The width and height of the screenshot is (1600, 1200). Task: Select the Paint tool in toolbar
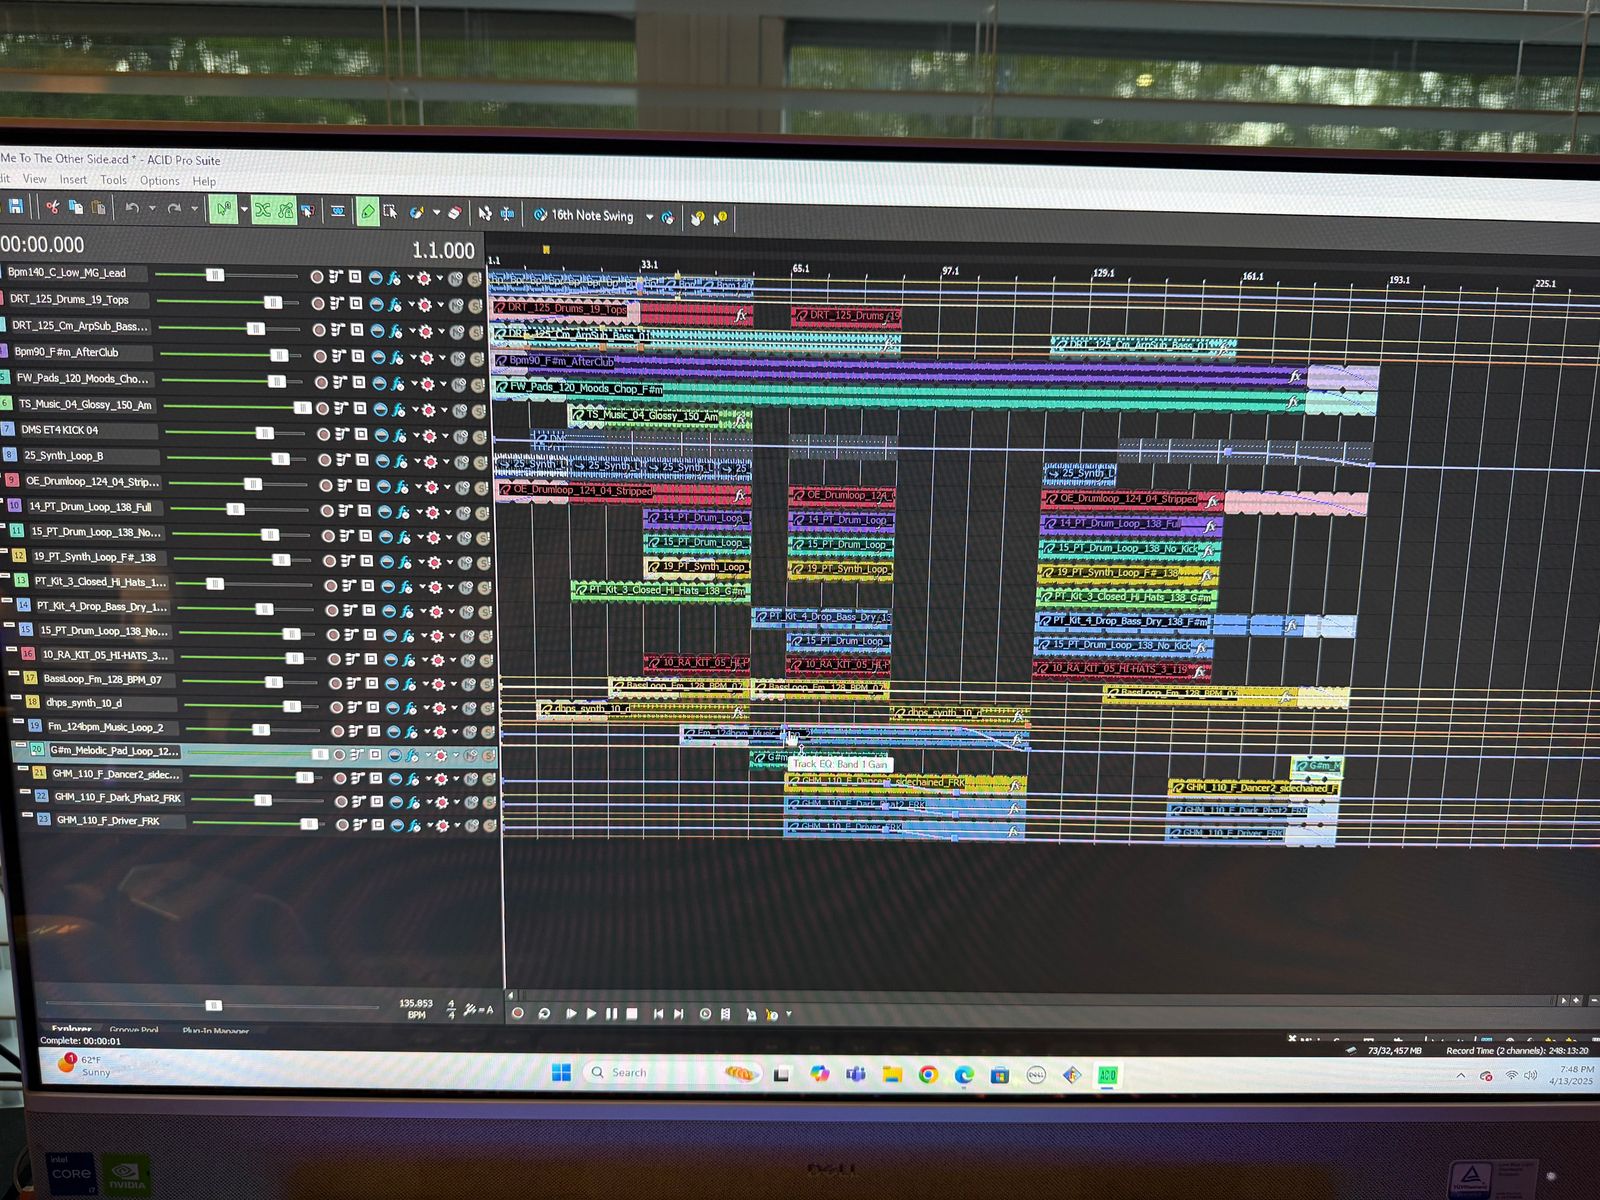416,212
